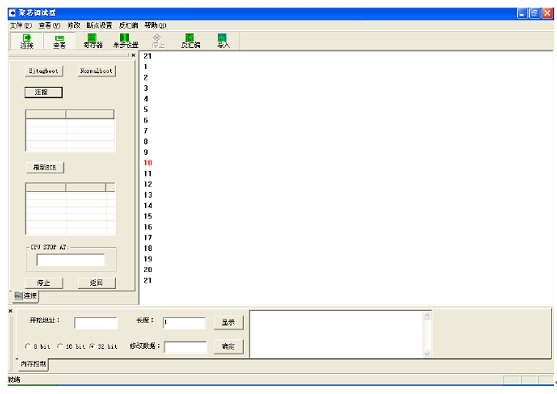Click line number 15 in the code area

[148, 216]
